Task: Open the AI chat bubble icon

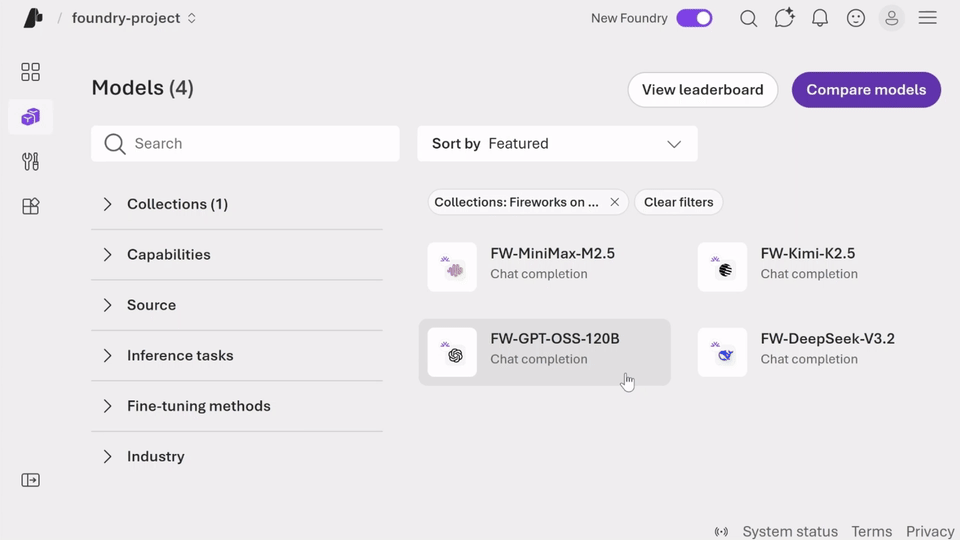Action: pos(784,18)
